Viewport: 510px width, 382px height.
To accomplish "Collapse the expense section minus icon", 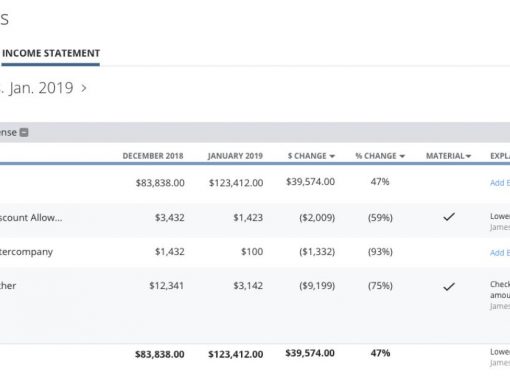I will (24, 133).
